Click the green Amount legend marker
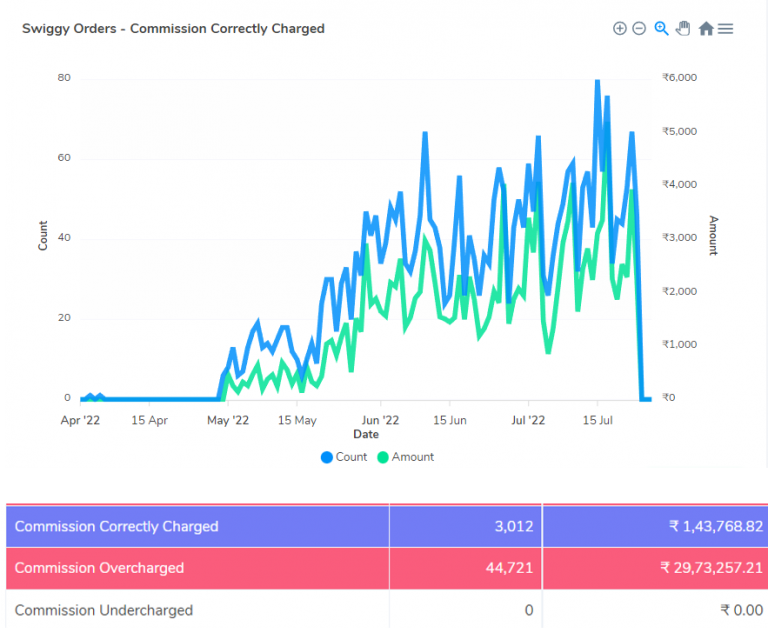The height and width of the screenshot is (633, 768). [x=383, y=457]
